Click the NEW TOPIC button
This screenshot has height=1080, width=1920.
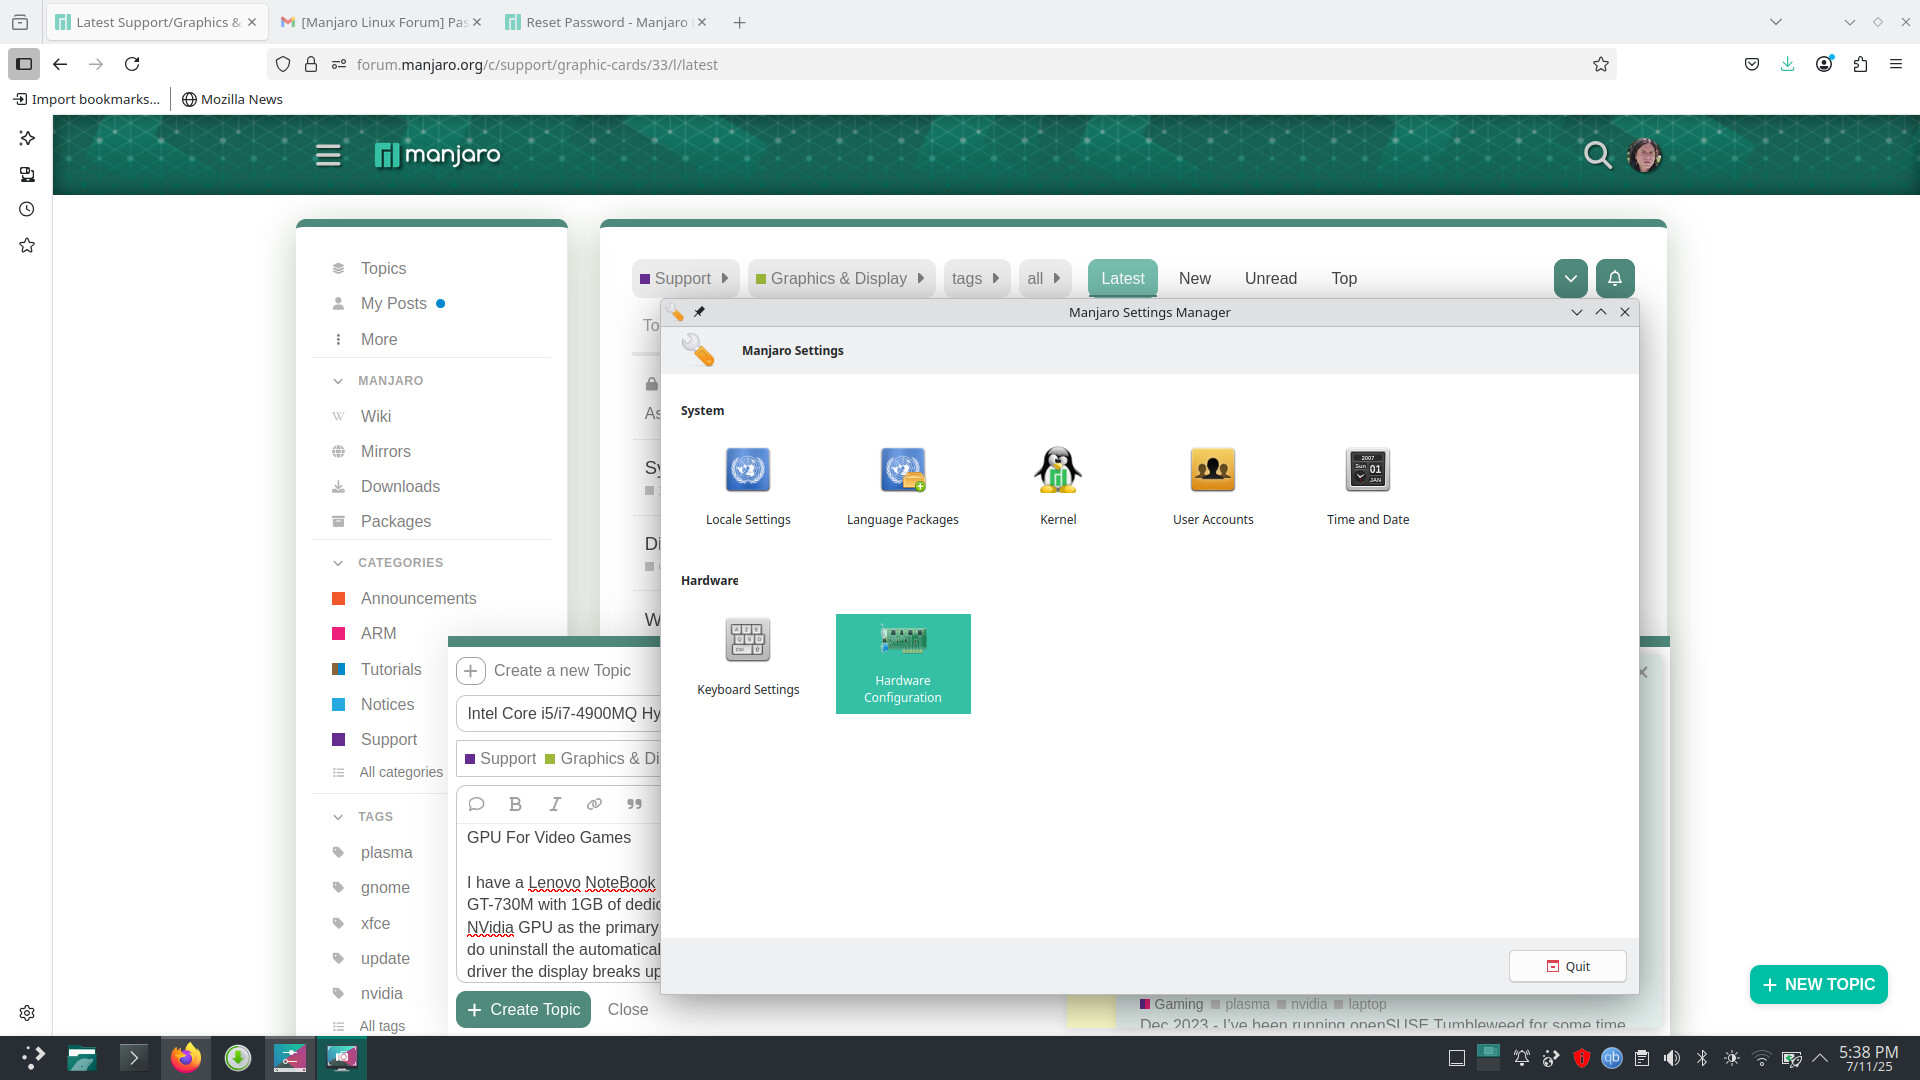point(1818,984)
